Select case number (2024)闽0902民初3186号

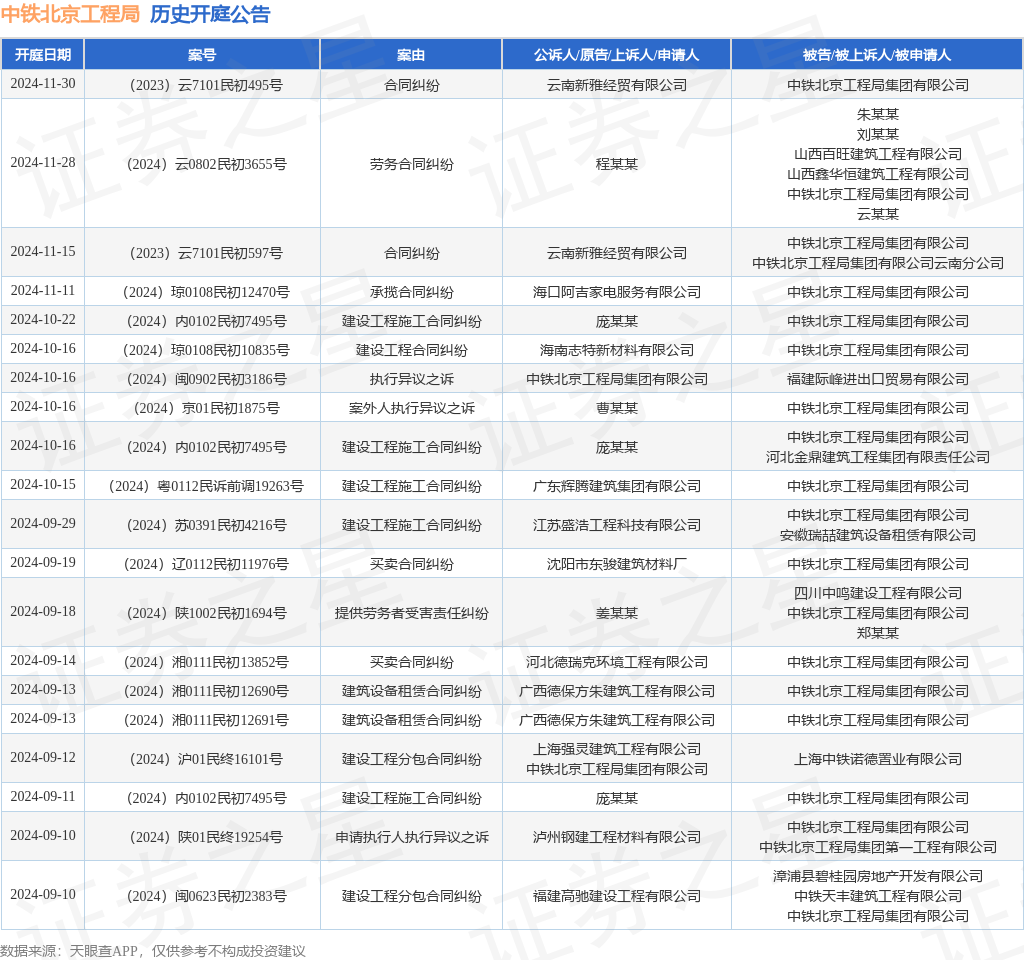(x=206, y=379)
